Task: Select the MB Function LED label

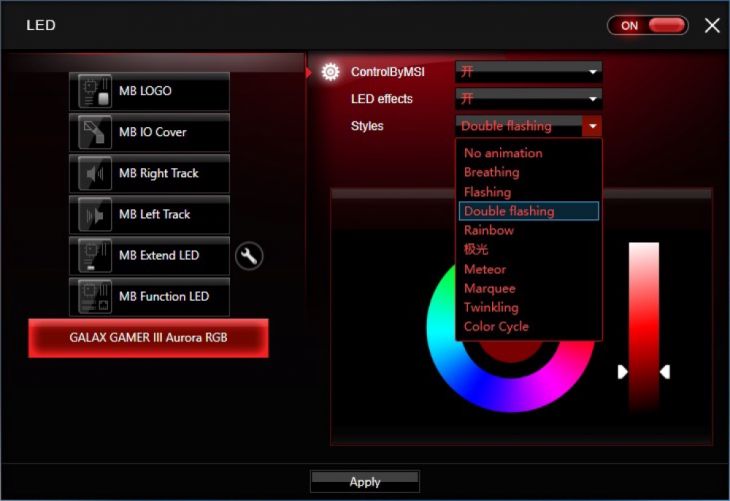Action: pyautogui.click(x=164, y=296)
